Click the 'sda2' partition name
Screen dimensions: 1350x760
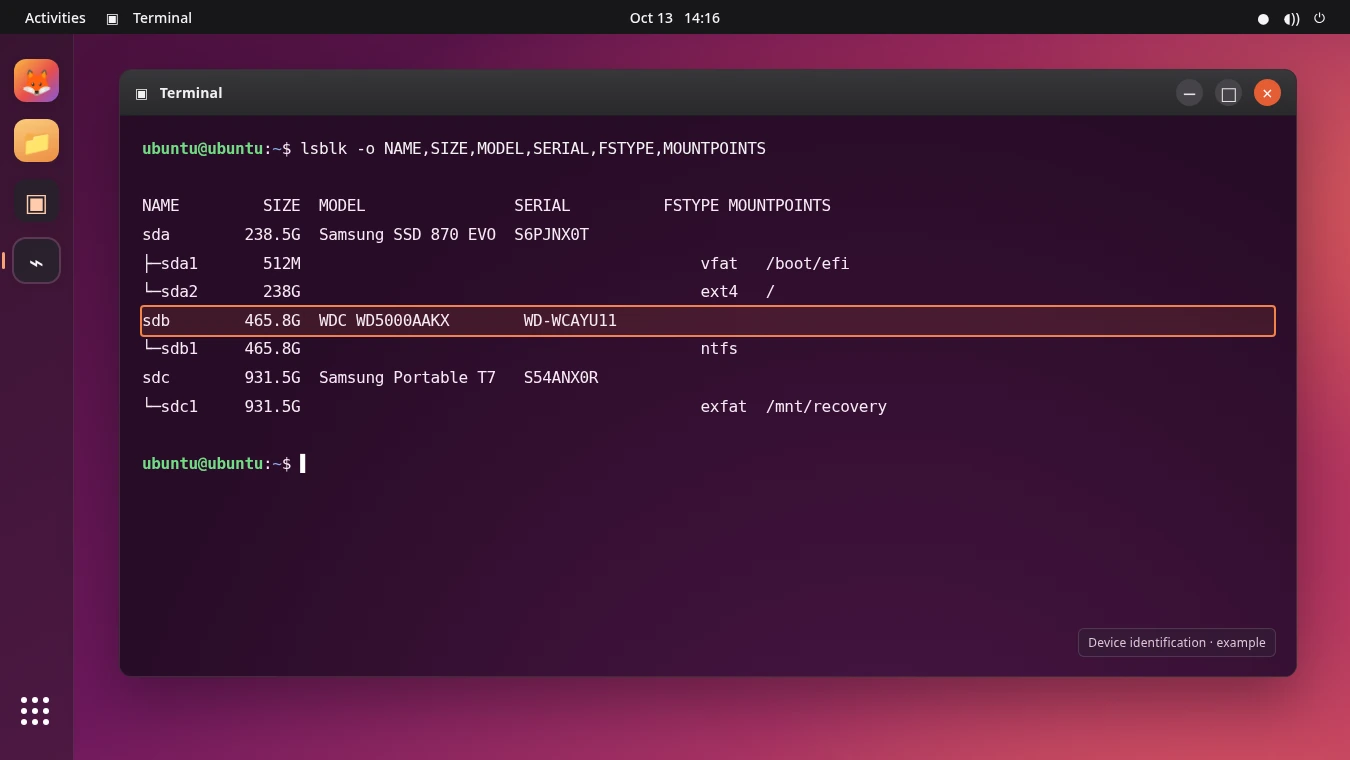coord(179,291)
